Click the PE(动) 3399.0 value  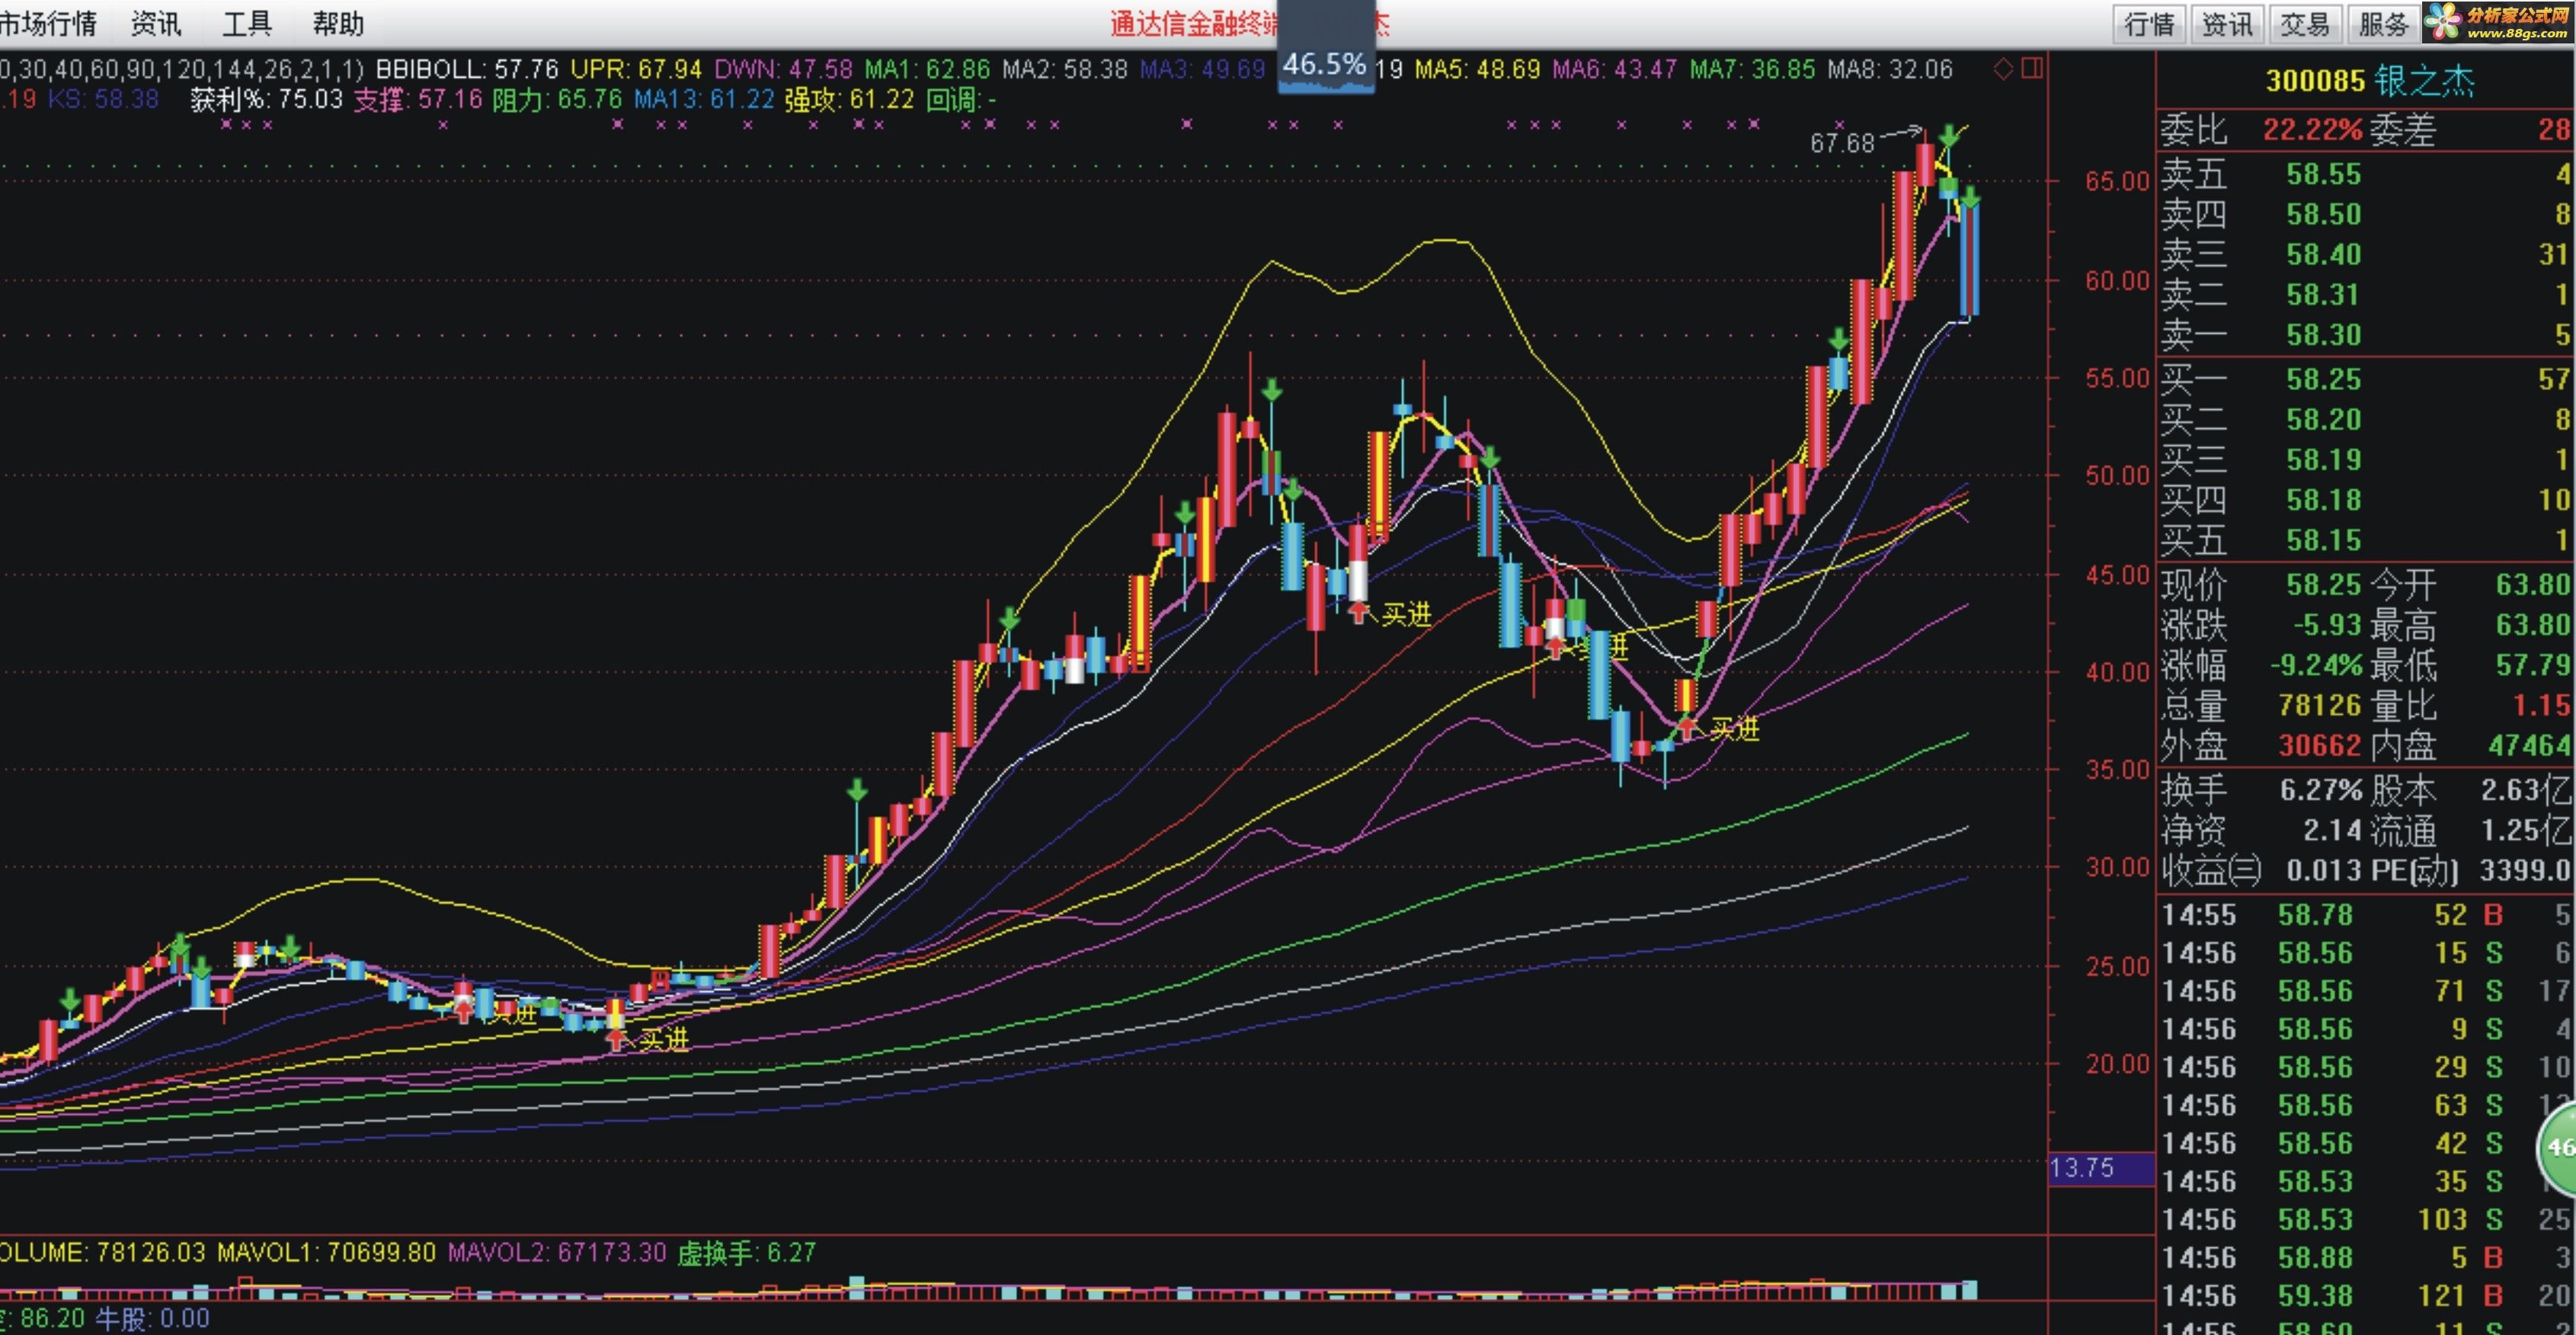point(2525,870)
